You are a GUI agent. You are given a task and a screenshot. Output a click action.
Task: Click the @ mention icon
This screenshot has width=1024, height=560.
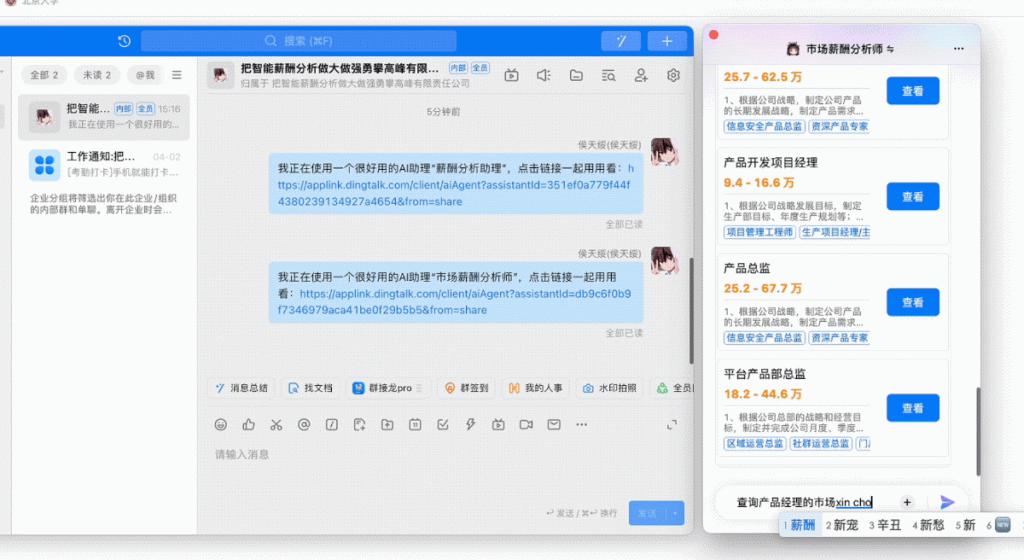point(304,425)
